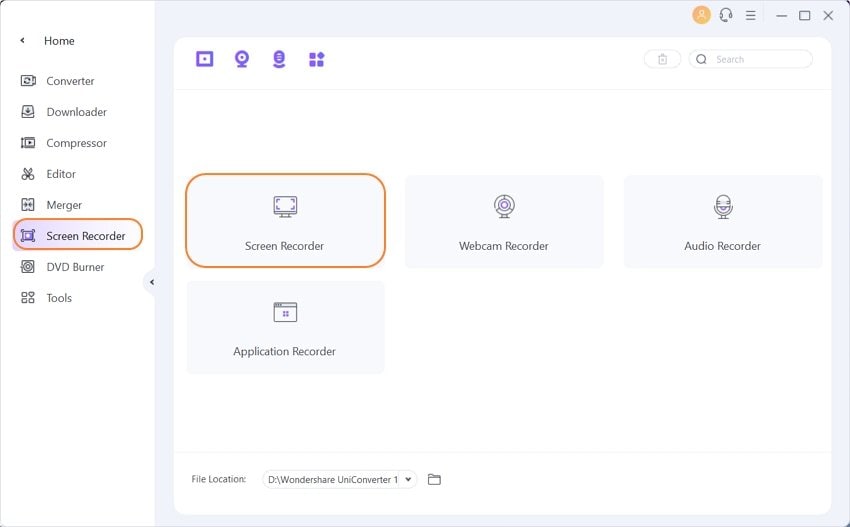This screenshot has height=527, width=850.
Task: Open the Downloader section
Action: [63, 112]
